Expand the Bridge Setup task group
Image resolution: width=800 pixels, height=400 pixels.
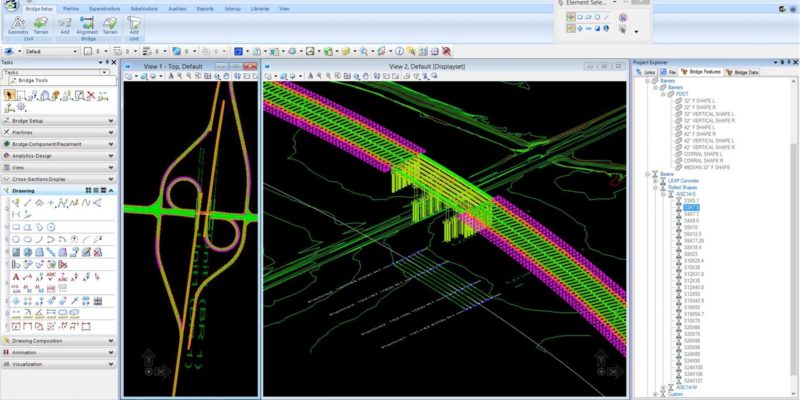(x=59, y=121)
